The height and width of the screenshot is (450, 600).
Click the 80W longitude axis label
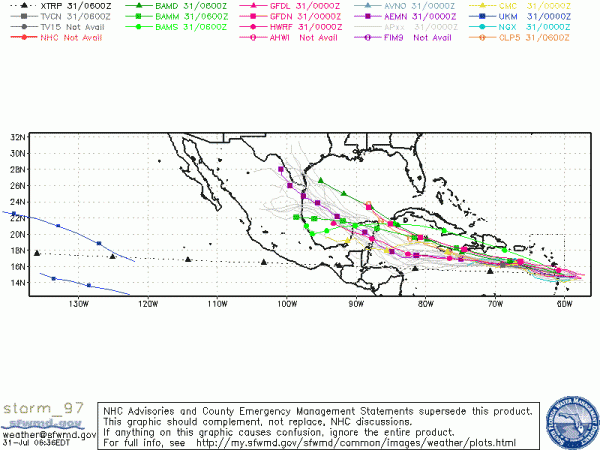(x=426, y=304)
